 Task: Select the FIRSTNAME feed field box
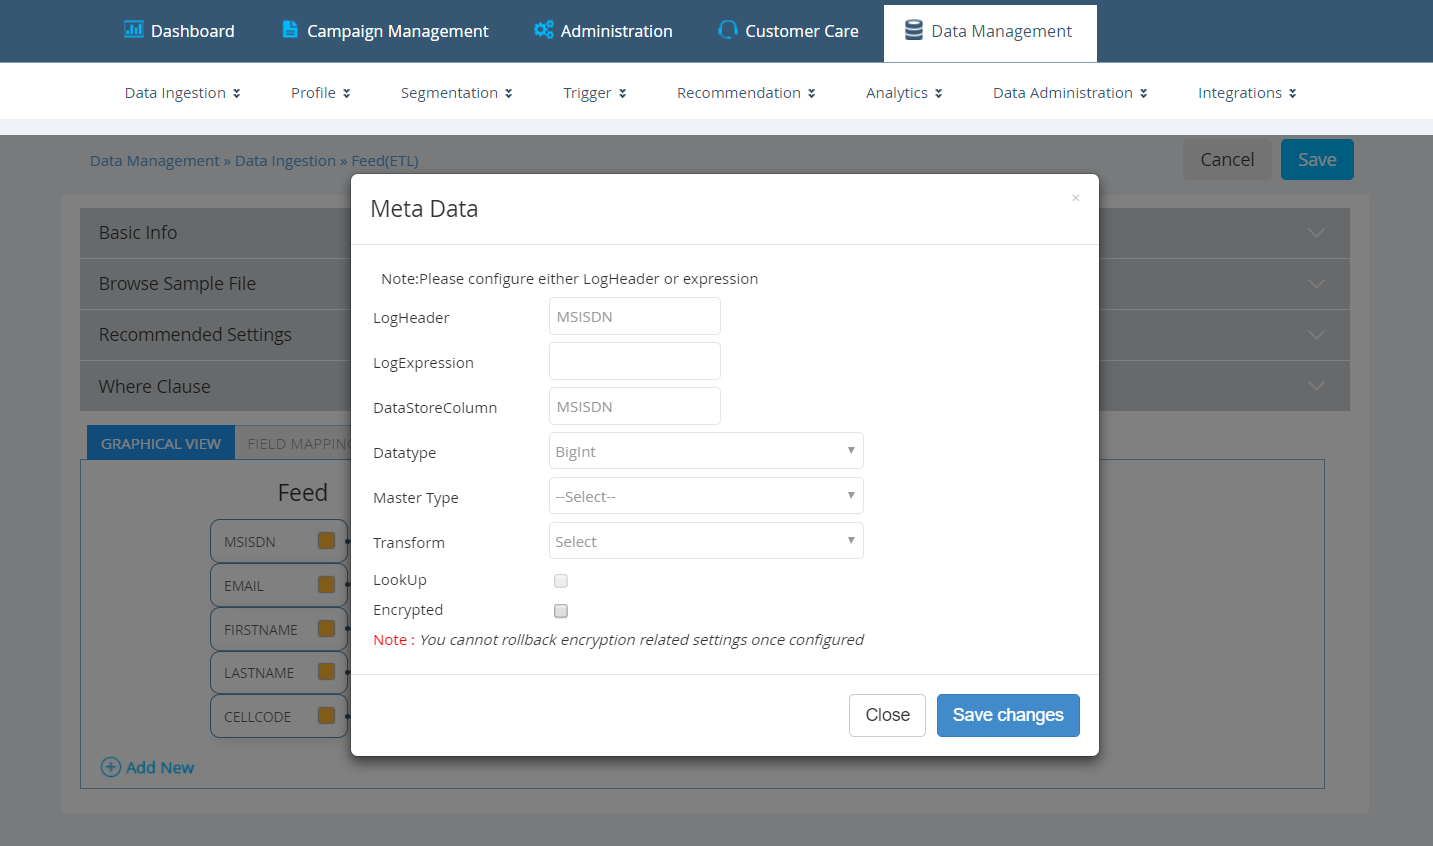point(278,629)
